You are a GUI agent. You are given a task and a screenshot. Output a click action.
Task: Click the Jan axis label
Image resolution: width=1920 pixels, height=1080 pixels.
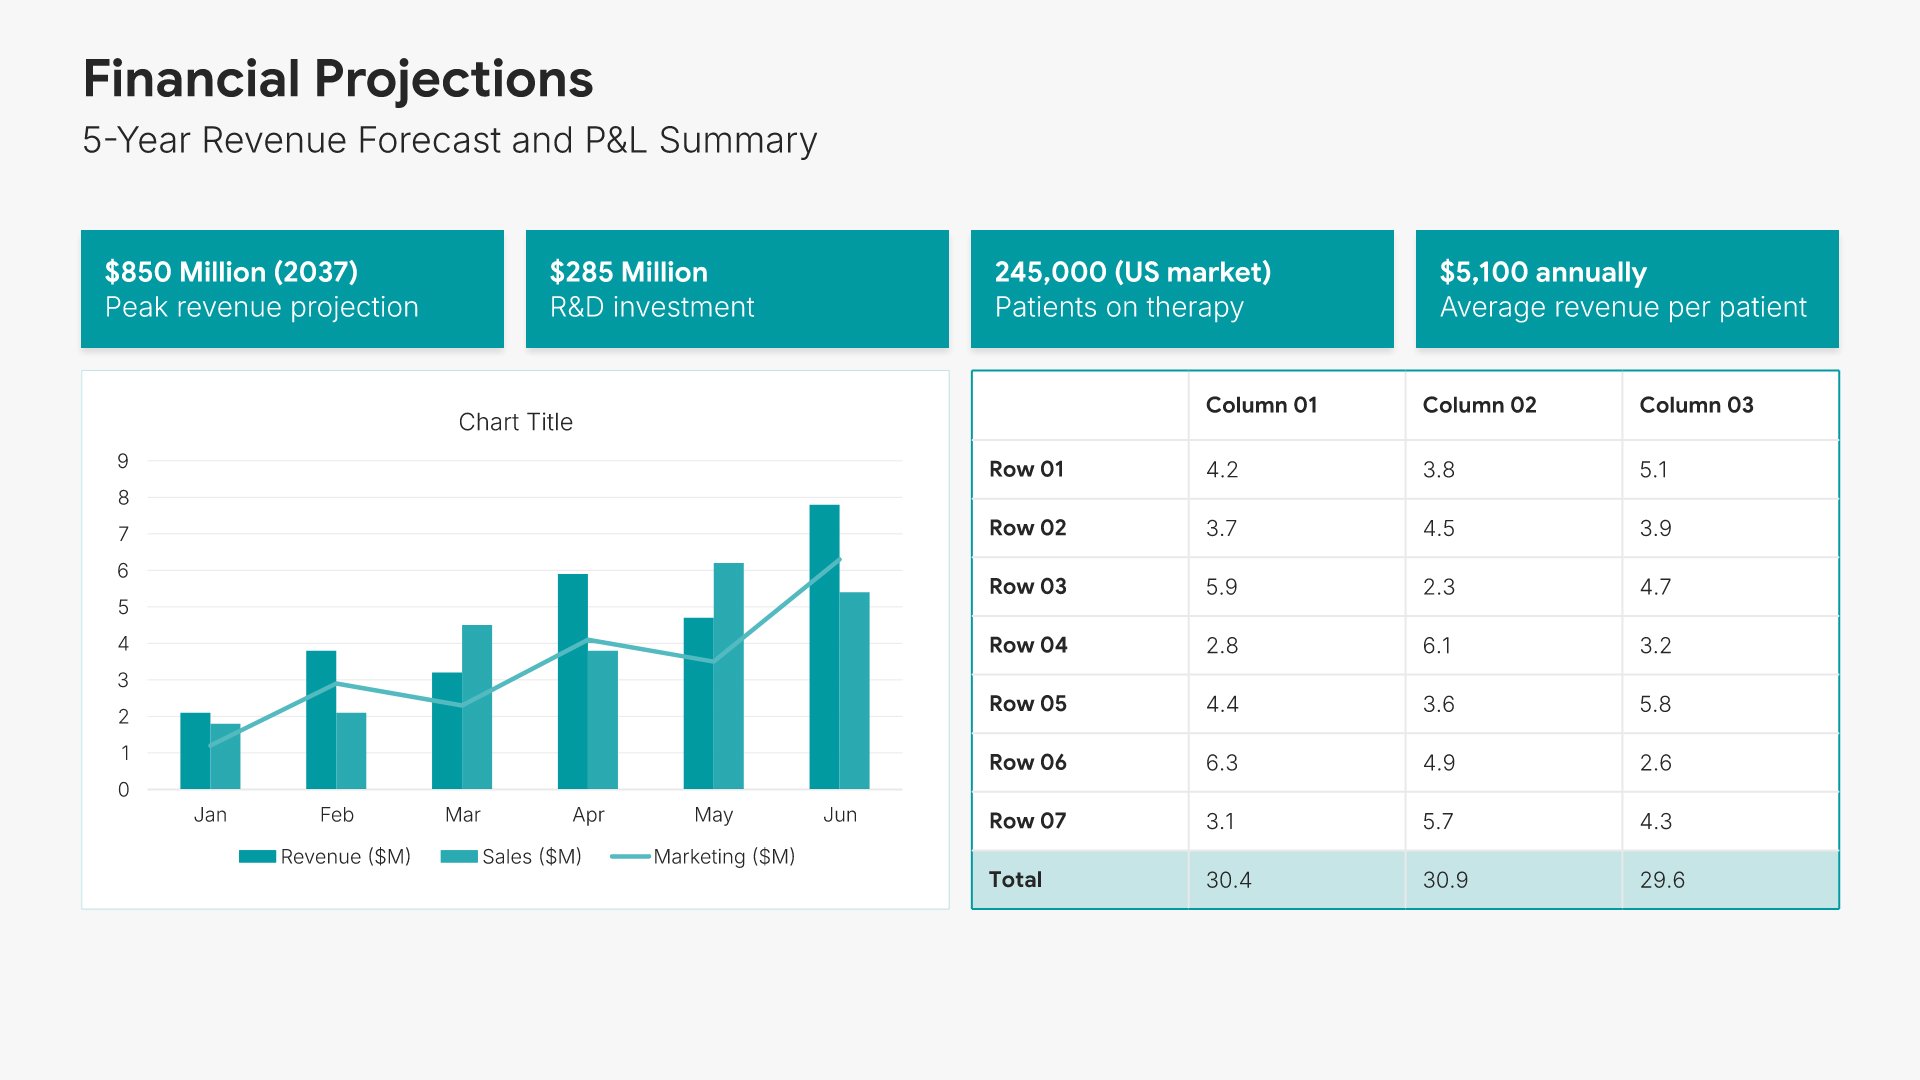(210, 815)
